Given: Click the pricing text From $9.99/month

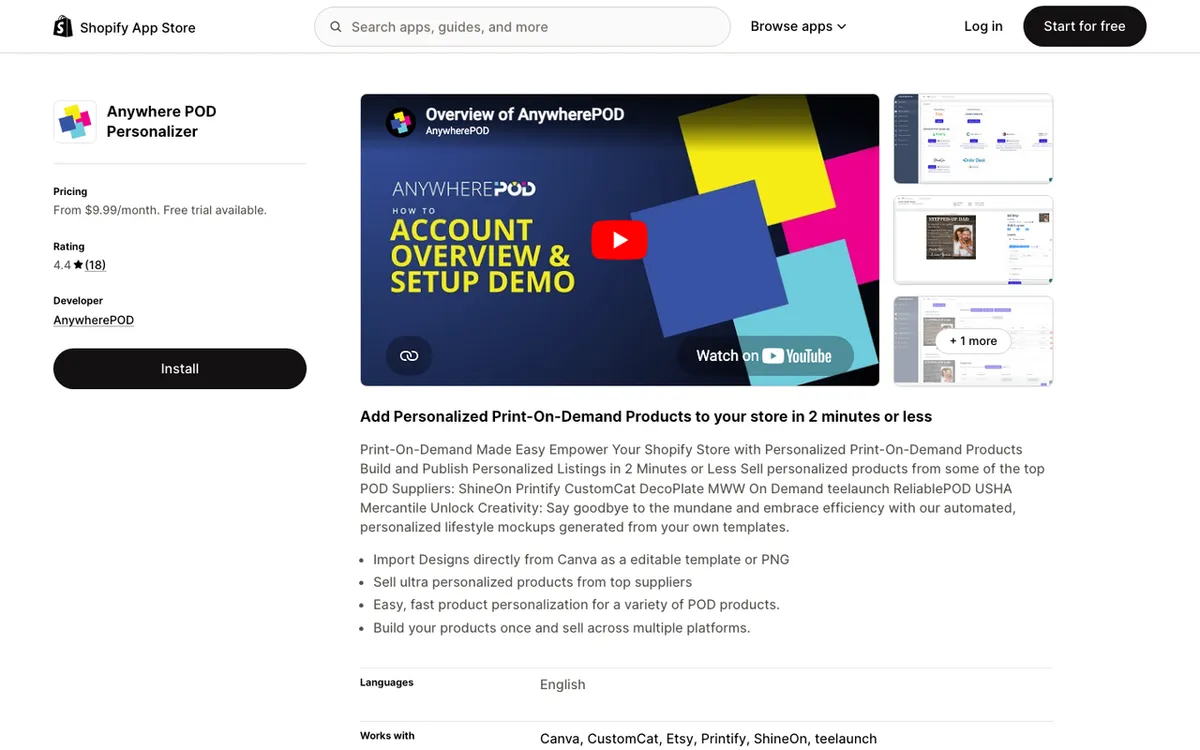Looking at the screenshot, I should point(160,210).
